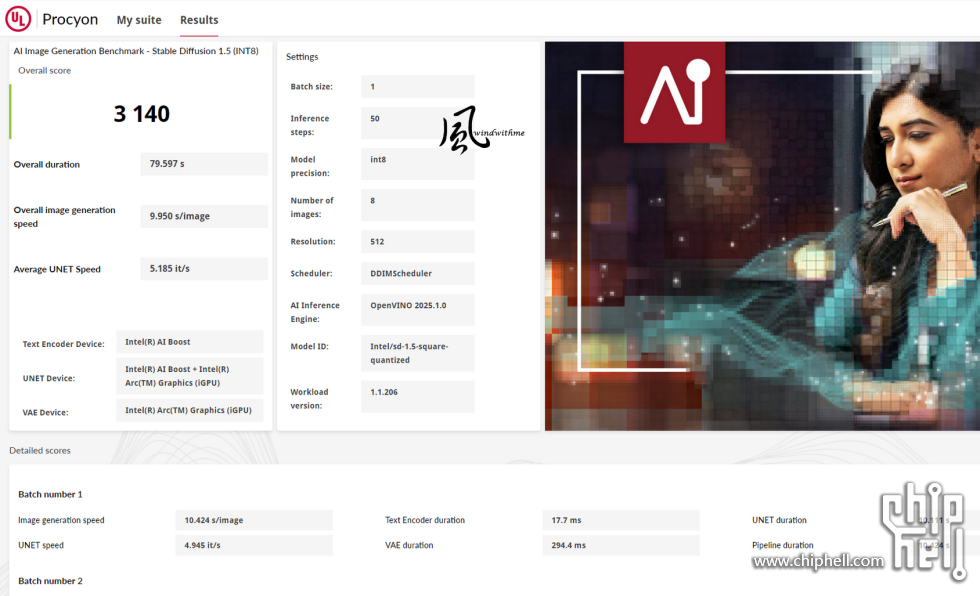
Task: Click the Settings panel heading
Action: click(302, 57)
